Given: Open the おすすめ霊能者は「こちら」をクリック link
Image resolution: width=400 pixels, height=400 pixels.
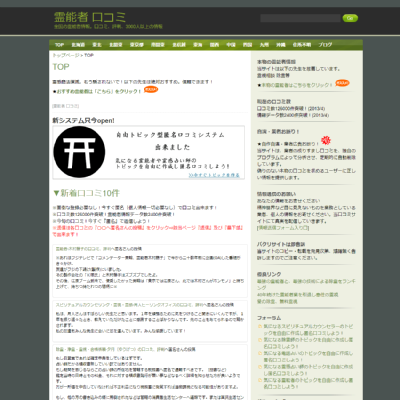Looking at the screenshot, I should coord(99,91).
